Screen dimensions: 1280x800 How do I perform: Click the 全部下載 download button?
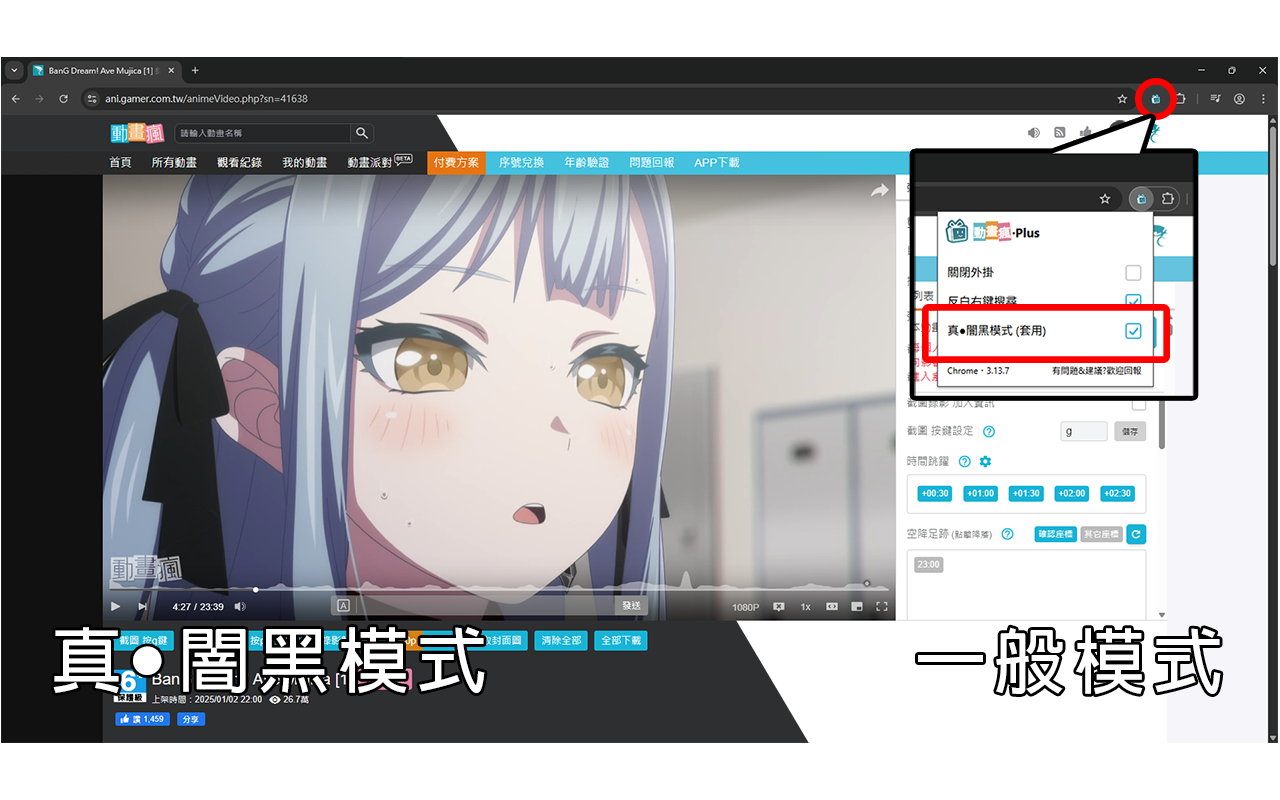620,640
